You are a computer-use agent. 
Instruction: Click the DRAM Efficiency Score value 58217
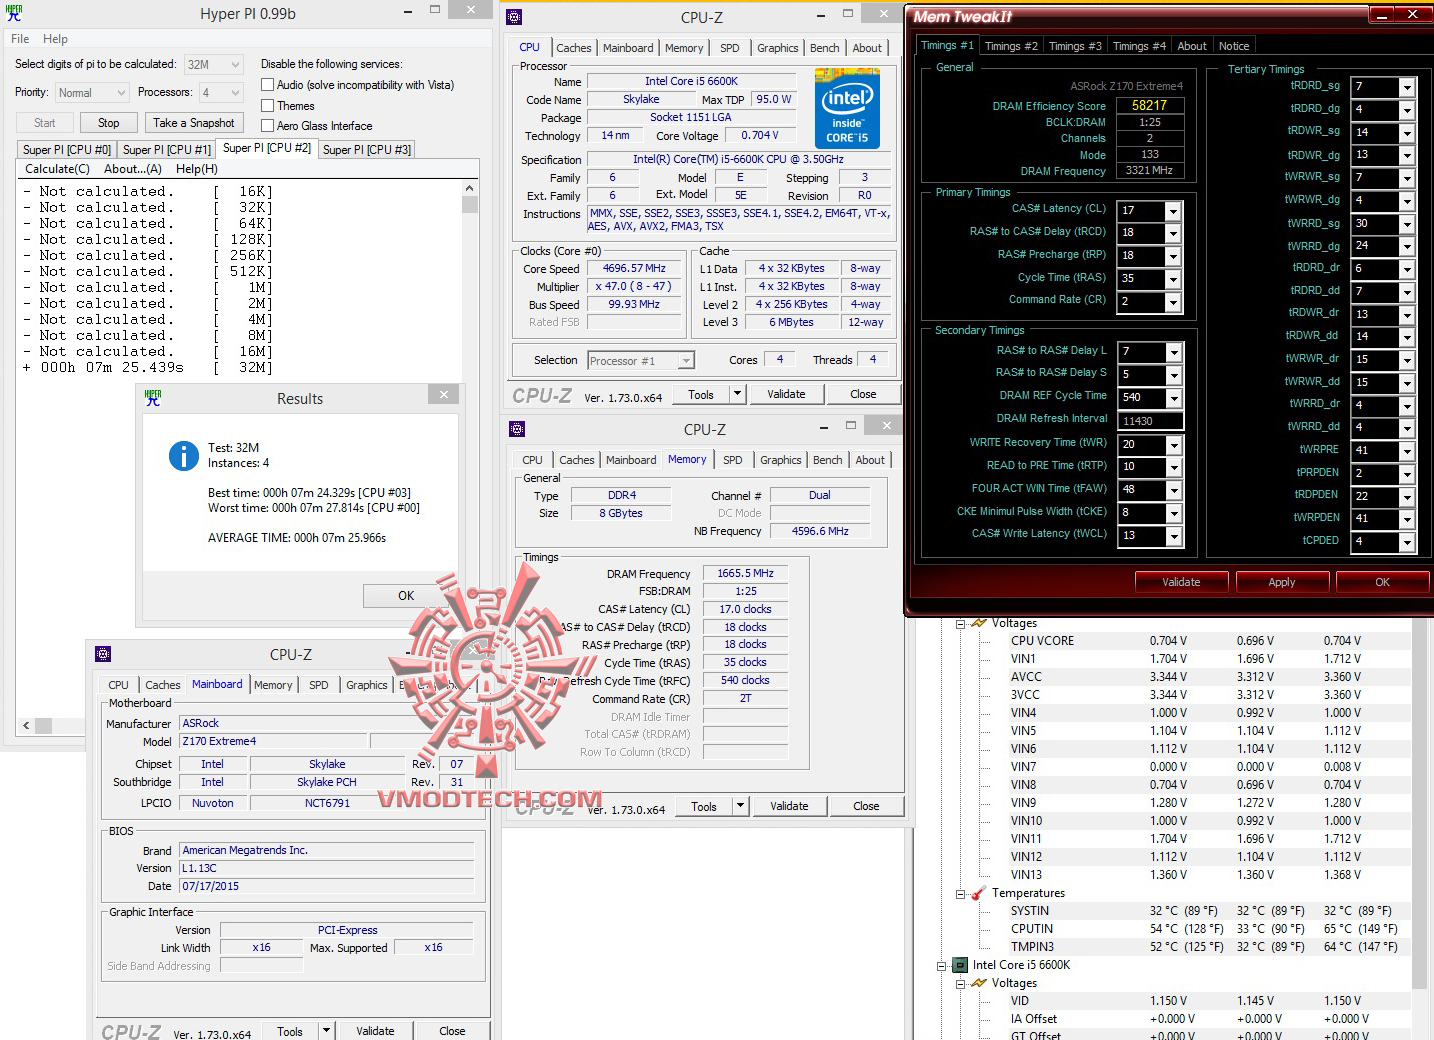[1150, 105]
